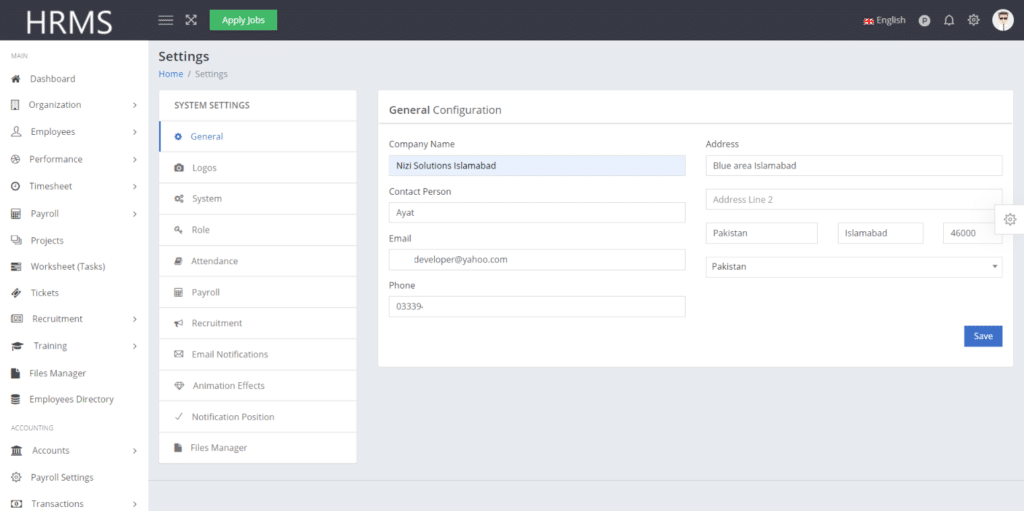Screen dimensions: 1024x511
Task: Open the Role settings tab
Action: [258, 230]
